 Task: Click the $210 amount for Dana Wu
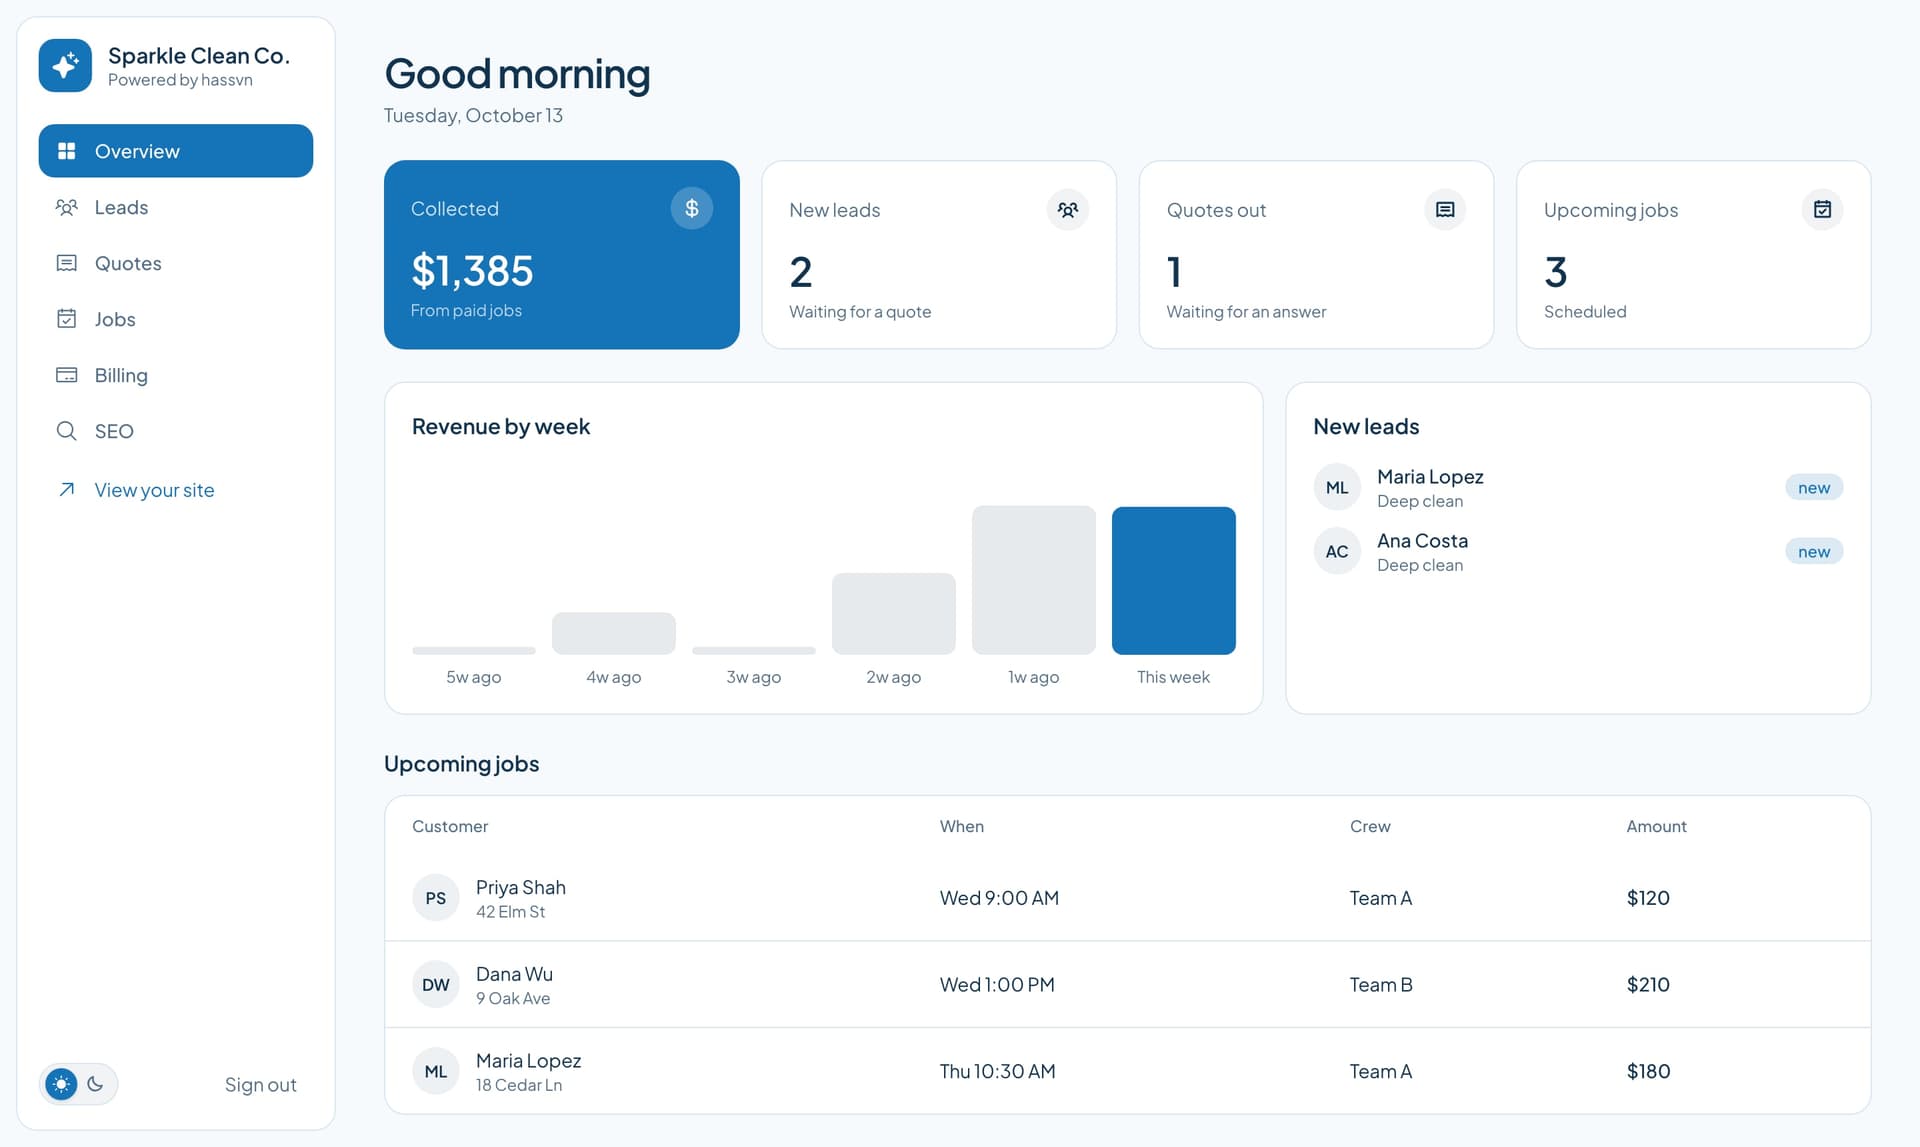point(1648,985)
